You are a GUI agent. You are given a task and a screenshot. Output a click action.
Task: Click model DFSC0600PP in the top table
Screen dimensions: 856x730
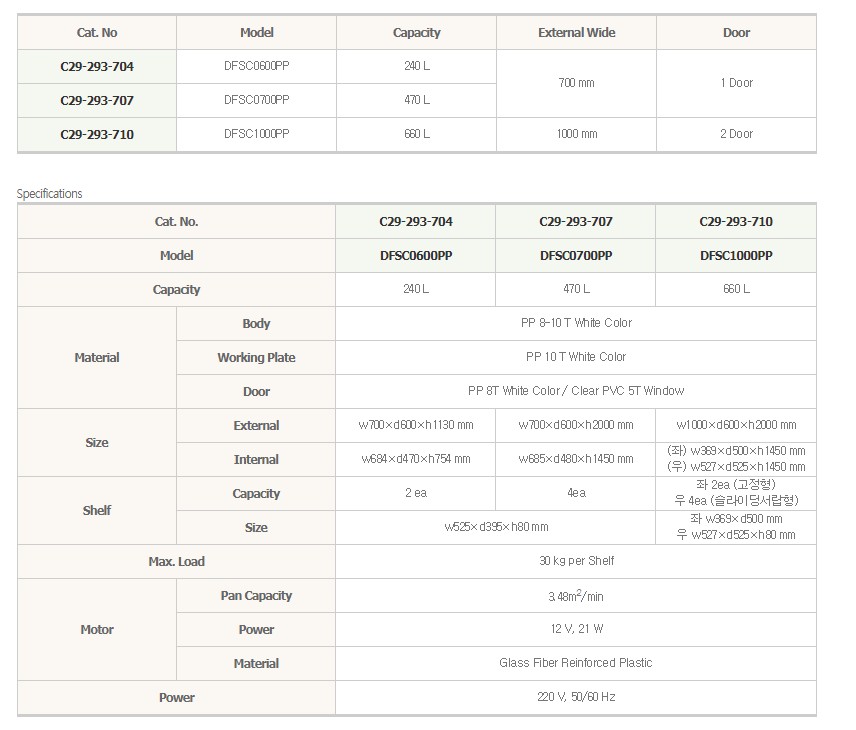257,66
